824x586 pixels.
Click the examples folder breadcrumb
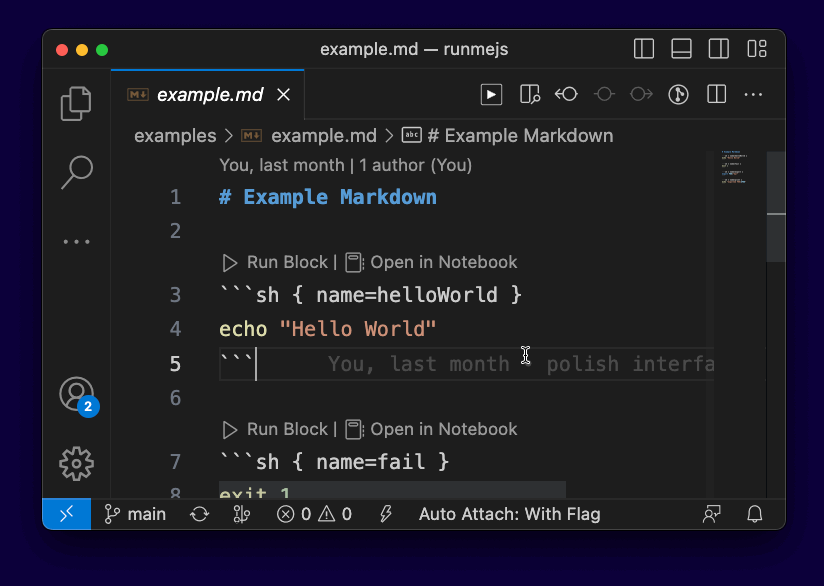click(175, 136)
